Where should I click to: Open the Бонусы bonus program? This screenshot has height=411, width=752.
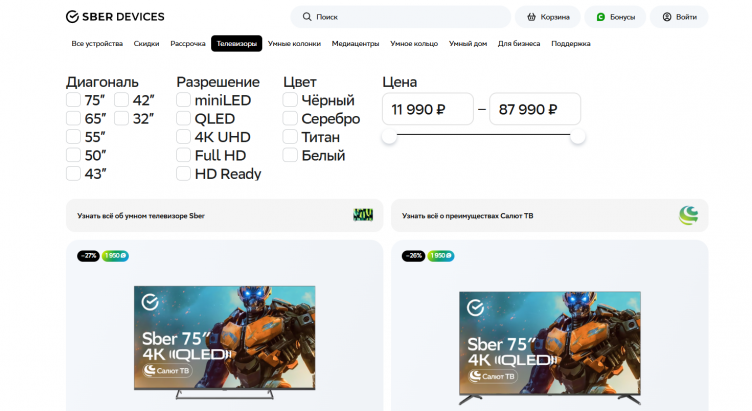pos(615,17)
